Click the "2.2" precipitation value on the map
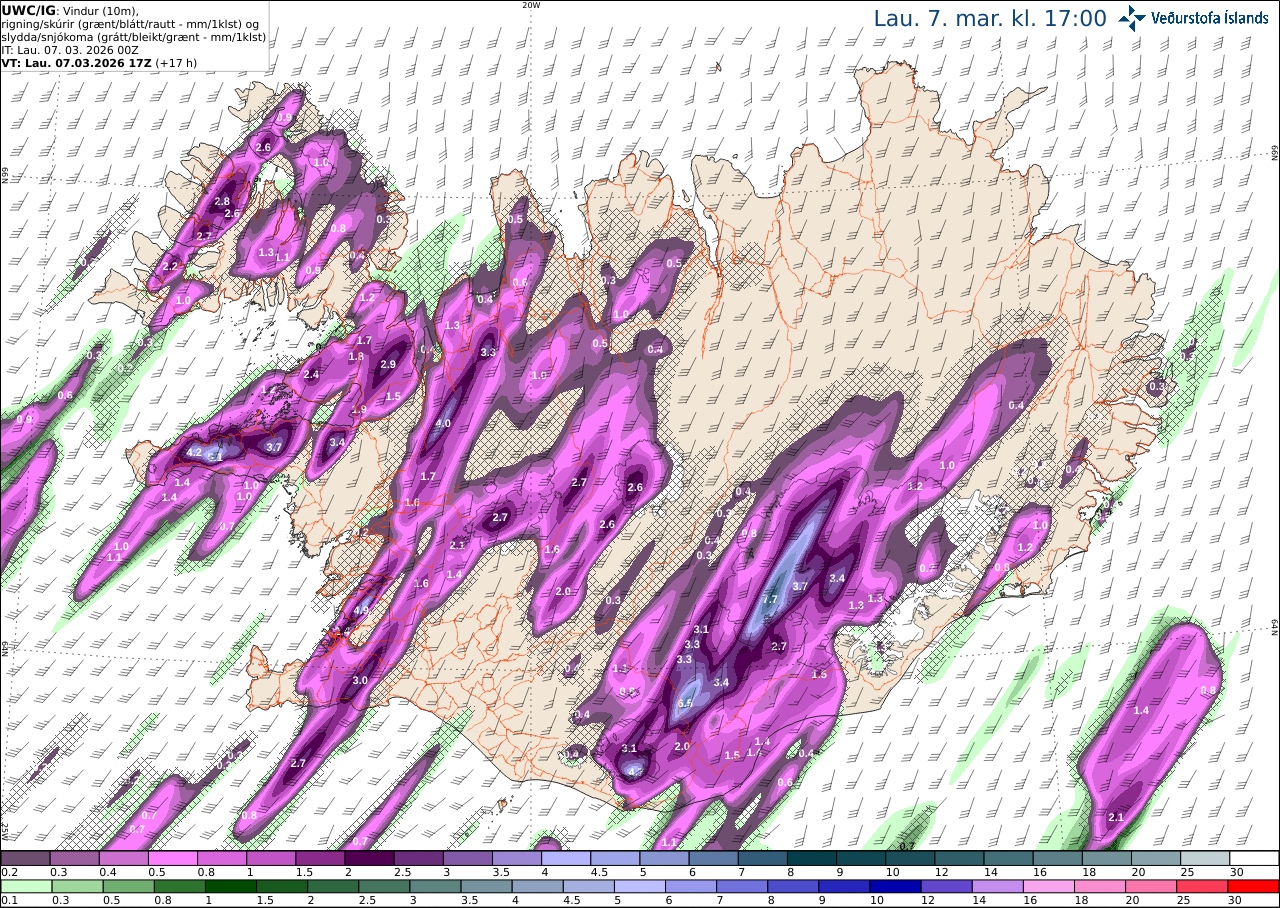Image resolution: width=1280 pixels, height=908 pixels. tap(170, 267)
